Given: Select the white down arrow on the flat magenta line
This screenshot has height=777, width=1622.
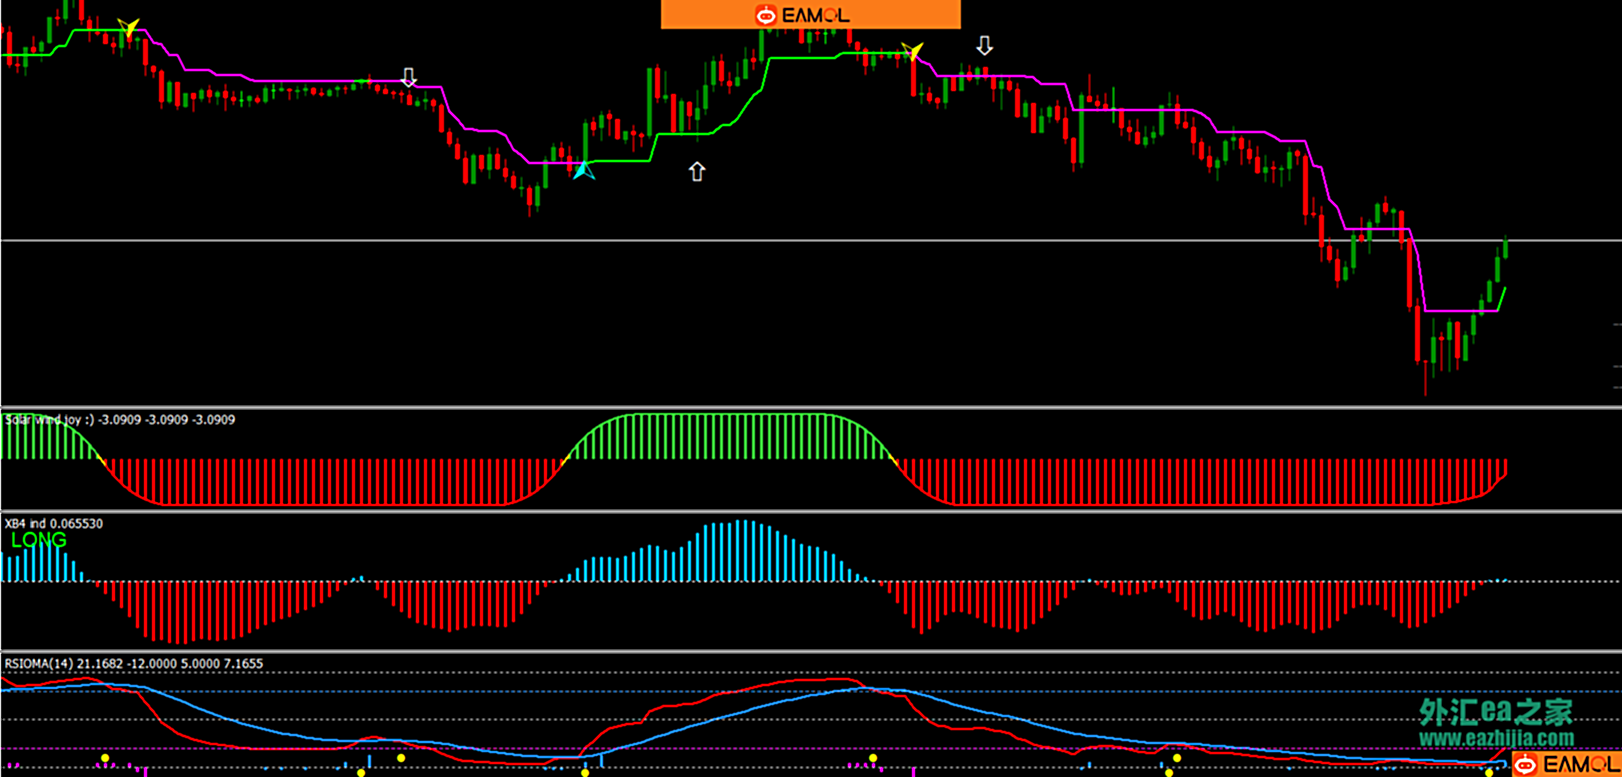Looking at the screenshot, I should click(408, 77).
